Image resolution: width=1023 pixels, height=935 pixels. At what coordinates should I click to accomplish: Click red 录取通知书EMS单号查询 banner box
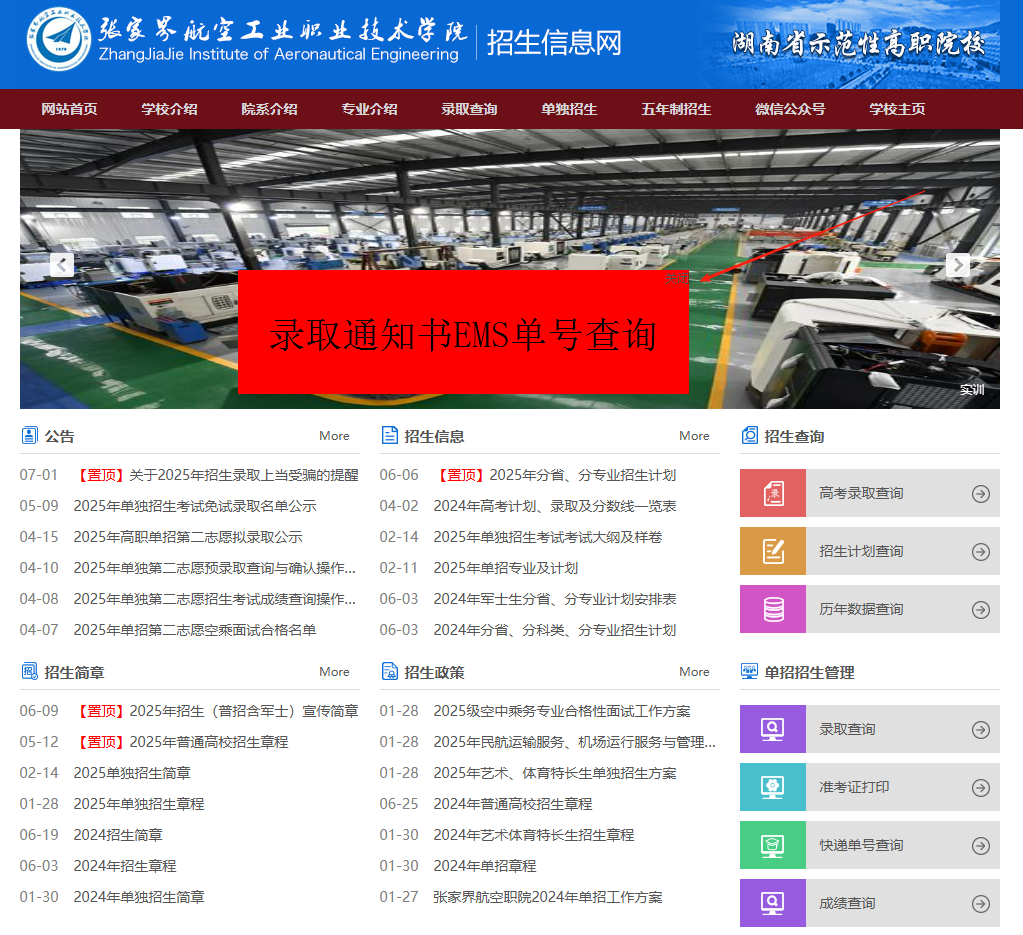pos(463,332)
